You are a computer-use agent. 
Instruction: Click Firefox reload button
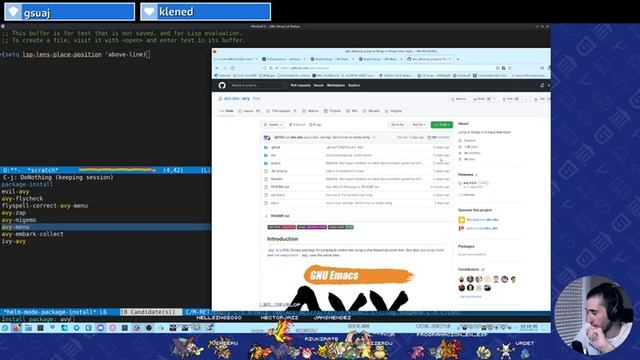click(233, 68)
